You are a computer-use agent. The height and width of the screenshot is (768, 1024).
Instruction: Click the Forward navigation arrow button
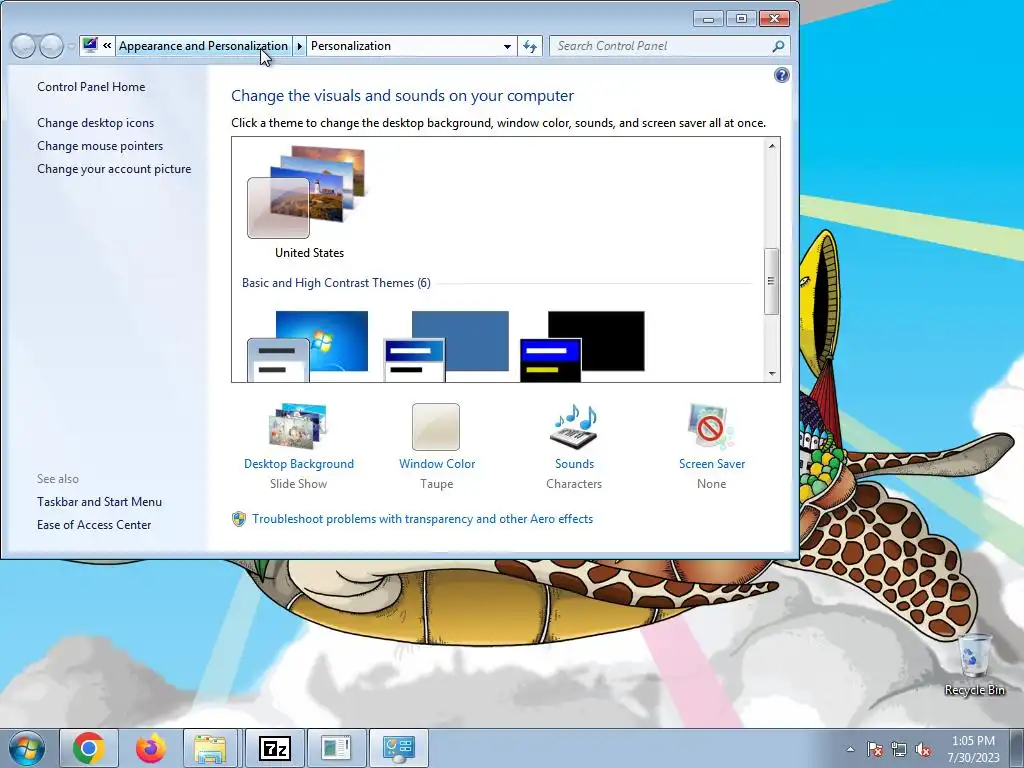point(51,46)
